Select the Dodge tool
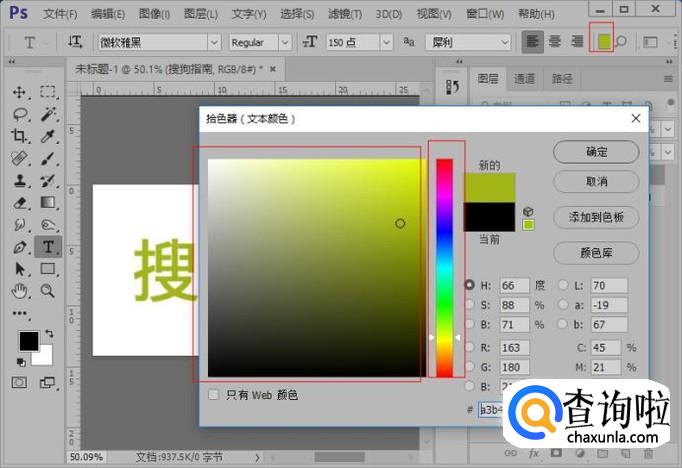682x468 pixels. [x=48, y=224]
